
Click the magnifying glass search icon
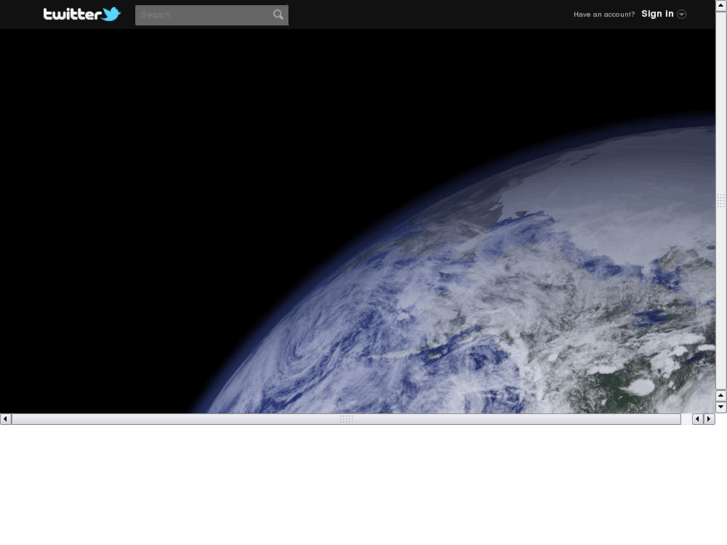(278, 15)
